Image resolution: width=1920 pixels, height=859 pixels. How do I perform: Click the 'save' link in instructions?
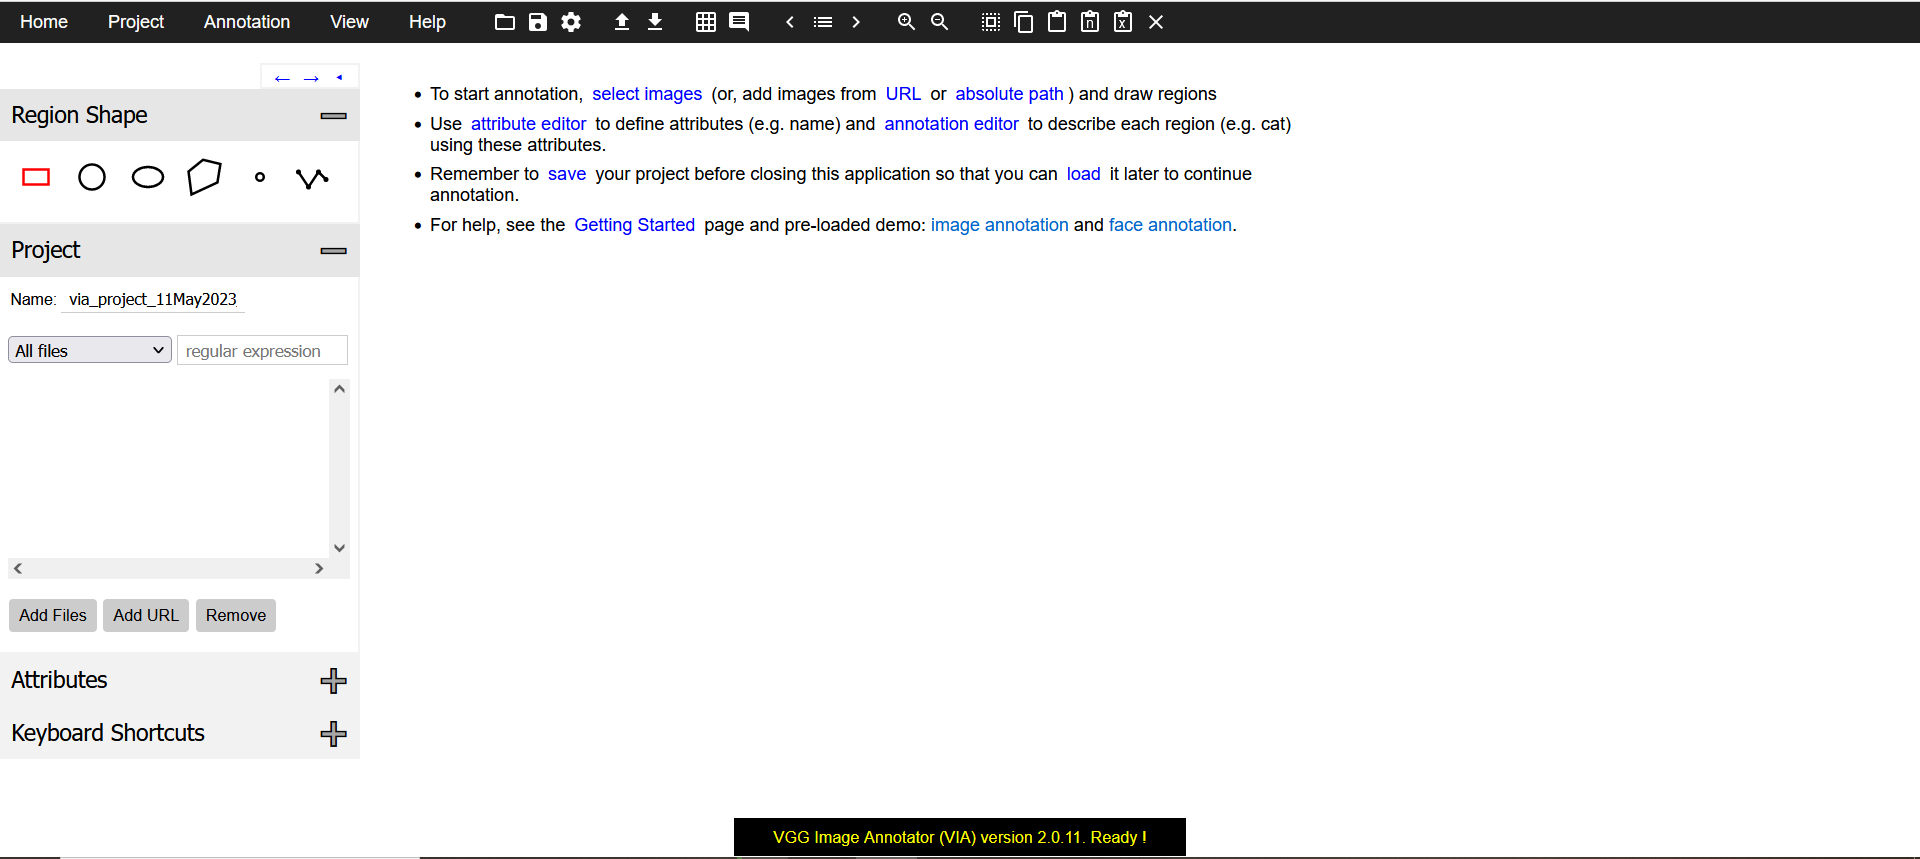567,174
